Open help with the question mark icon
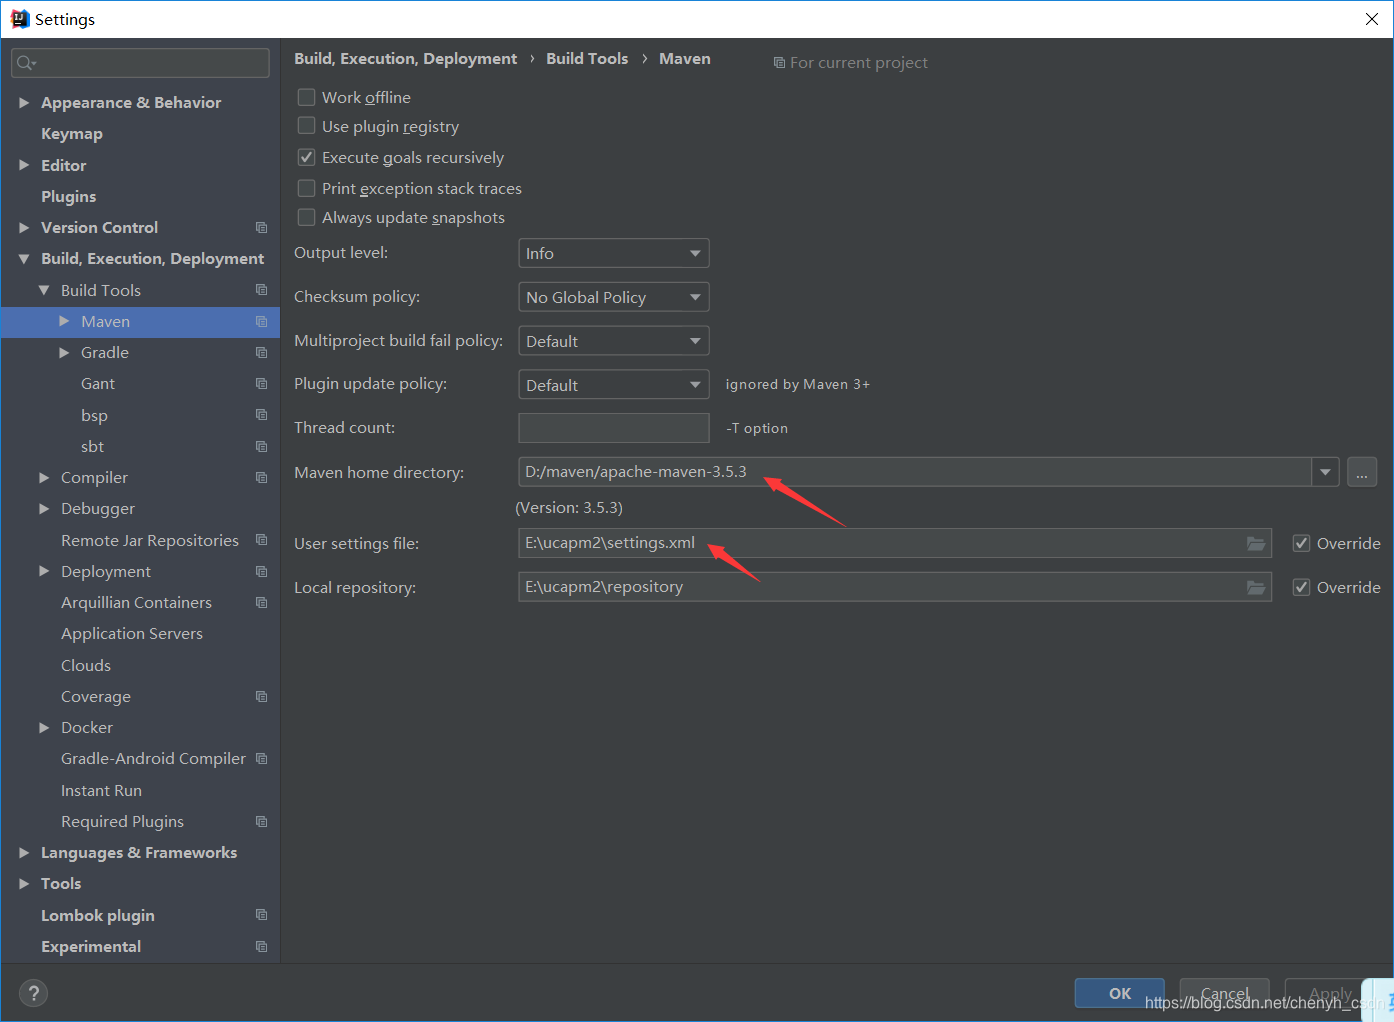This screenshot has width=1394, height=1022. click(33, 993)
